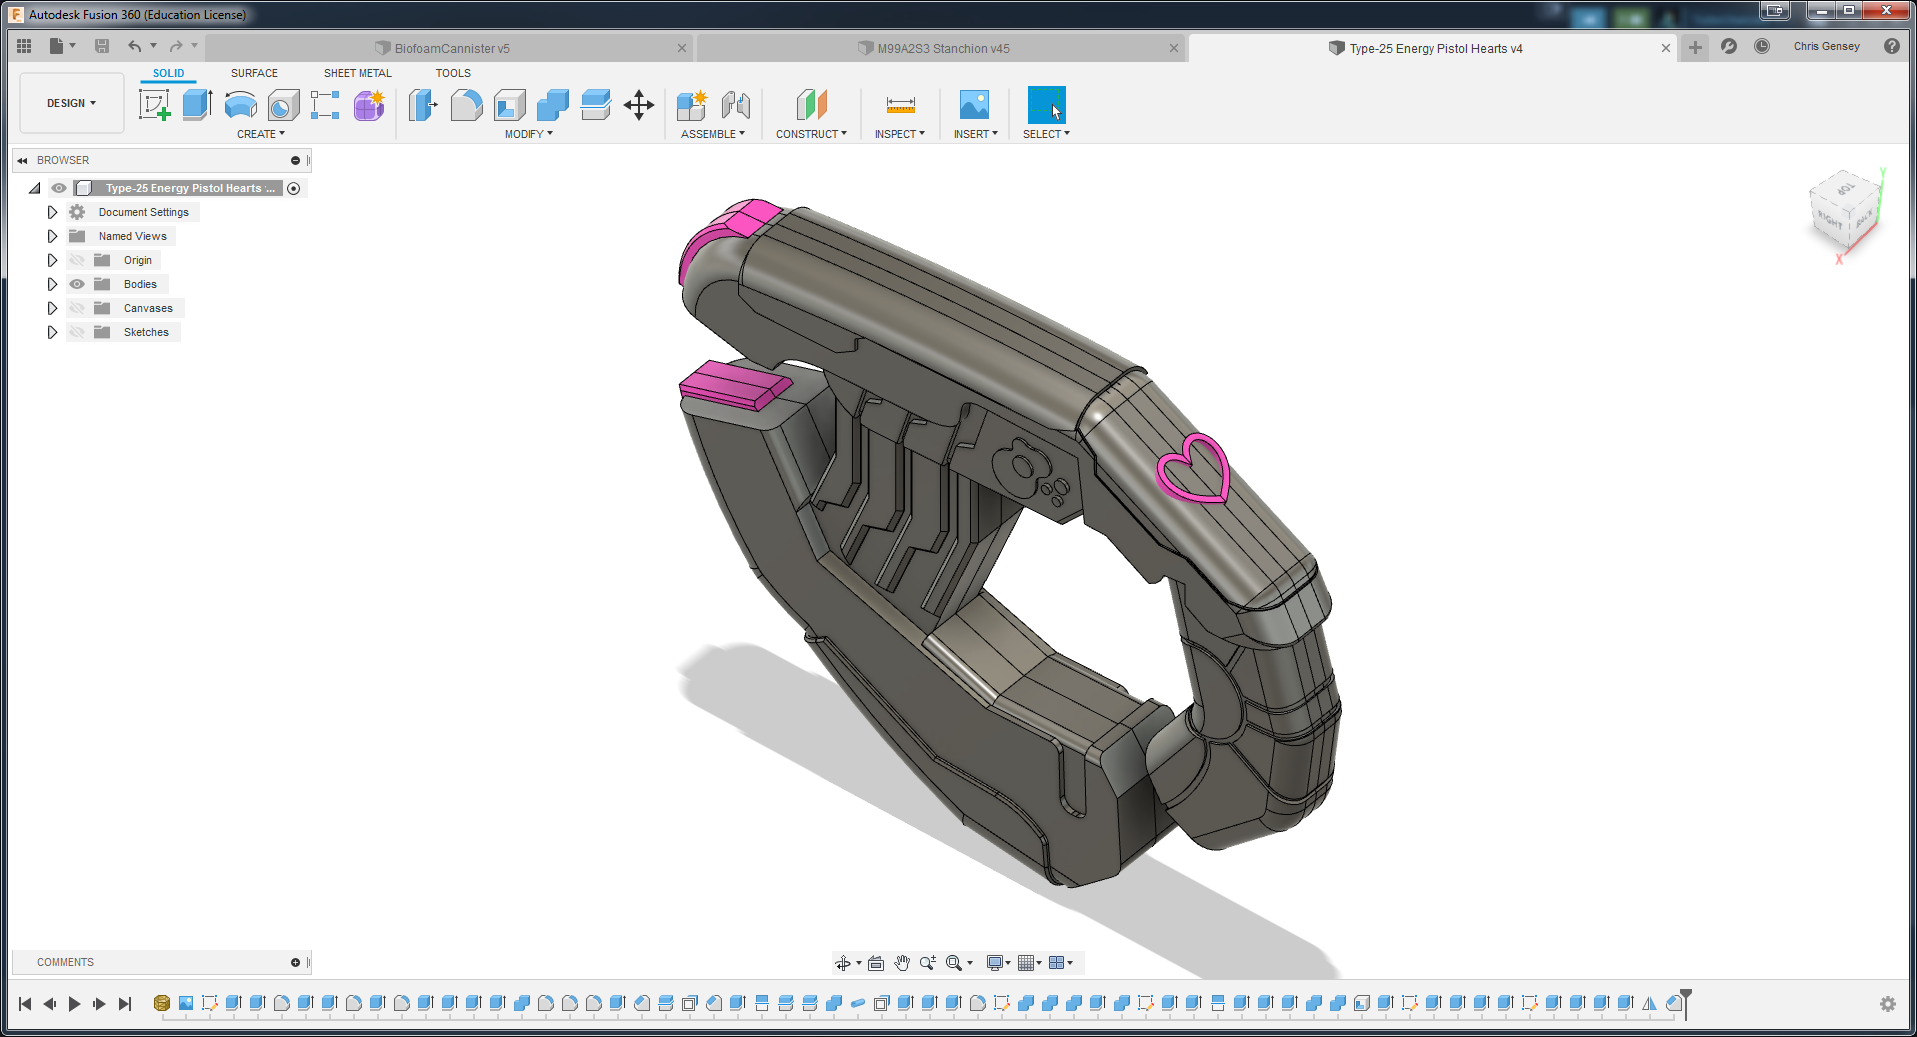The width and height of the screenshot is (1917, 1037).
Task: Select the Offset Plane construct icon
Action: pyautogui.click(x=811, y=105)
